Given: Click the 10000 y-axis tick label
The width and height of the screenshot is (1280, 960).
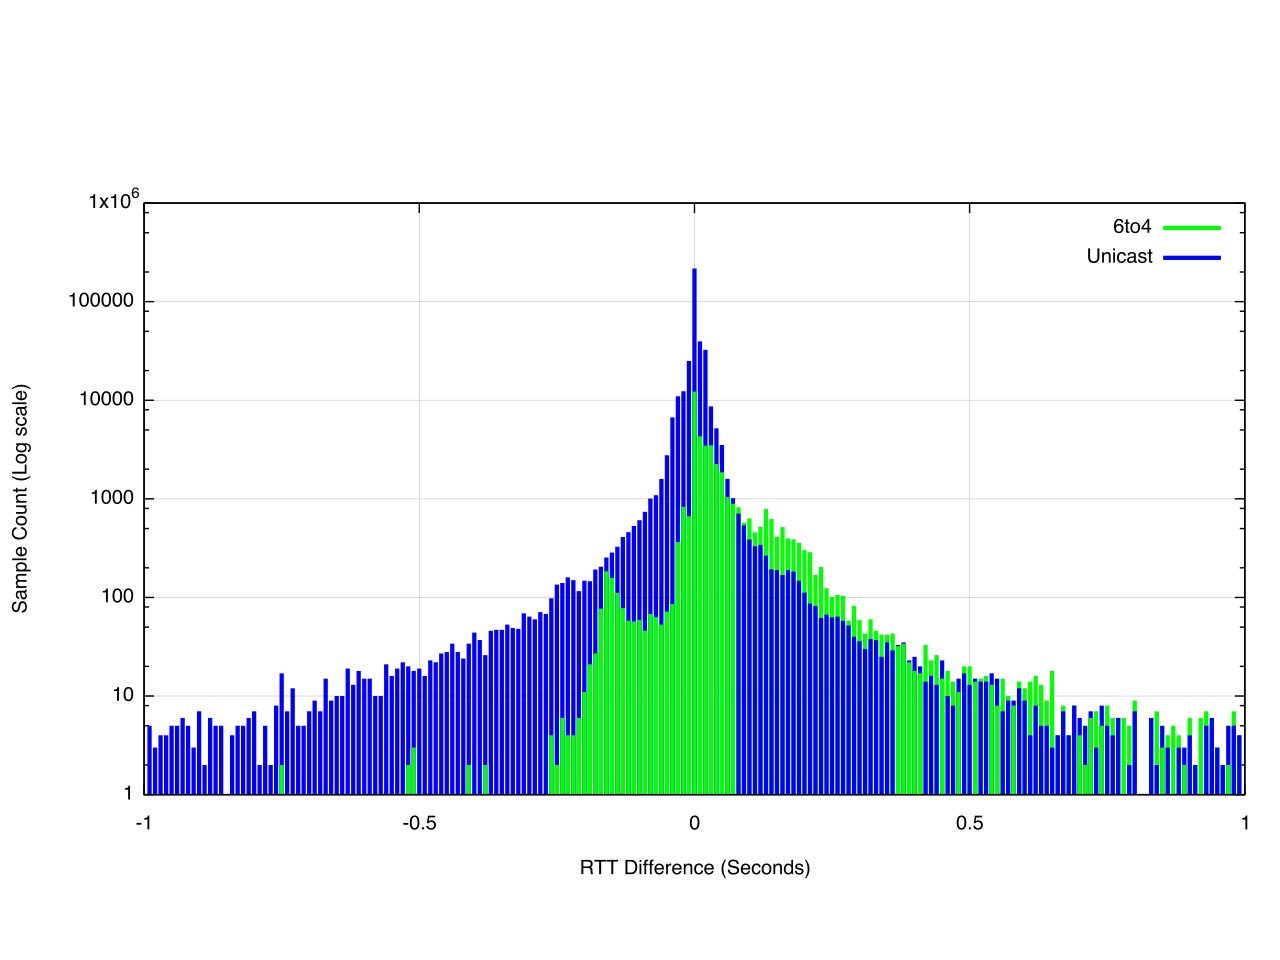Looking at the screenshot, I should pyautogui.click(x=105, y=400).
